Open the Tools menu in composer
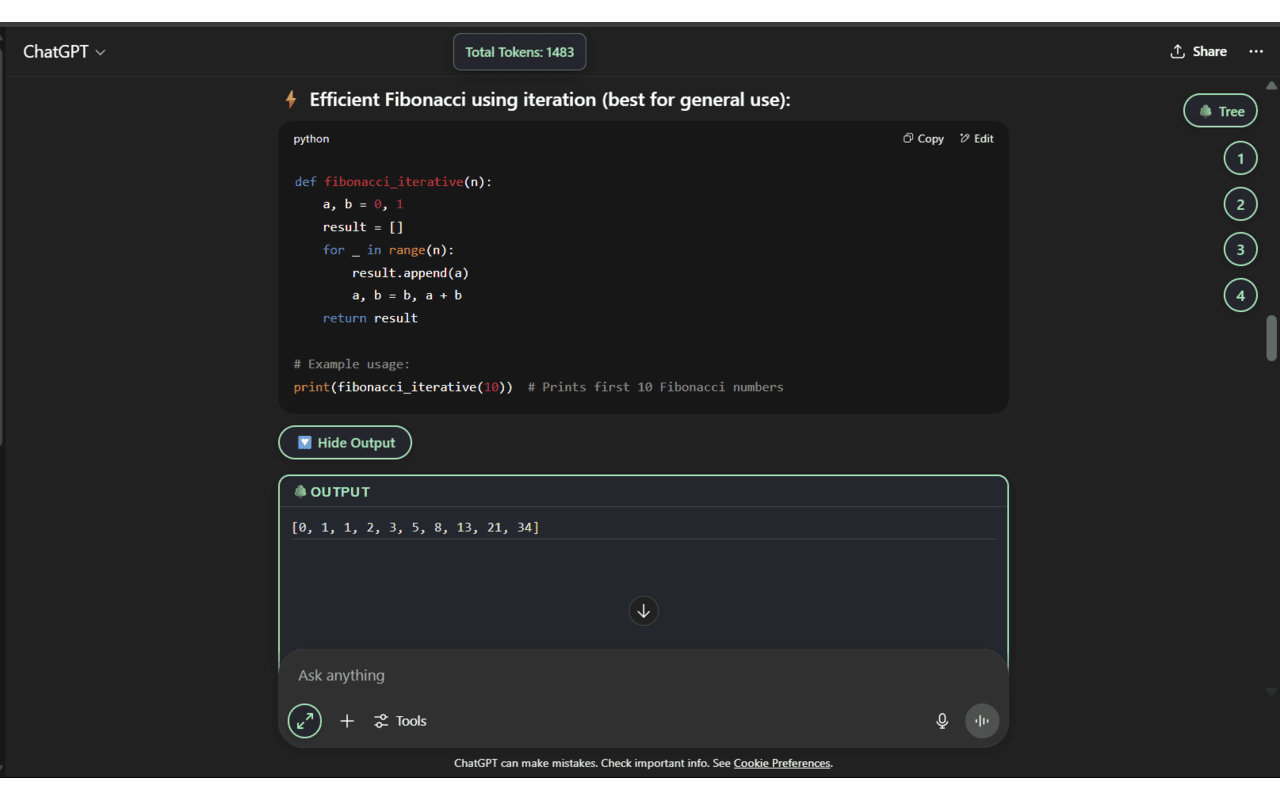This screenshot has height=800, width=1280. point(400,721)
